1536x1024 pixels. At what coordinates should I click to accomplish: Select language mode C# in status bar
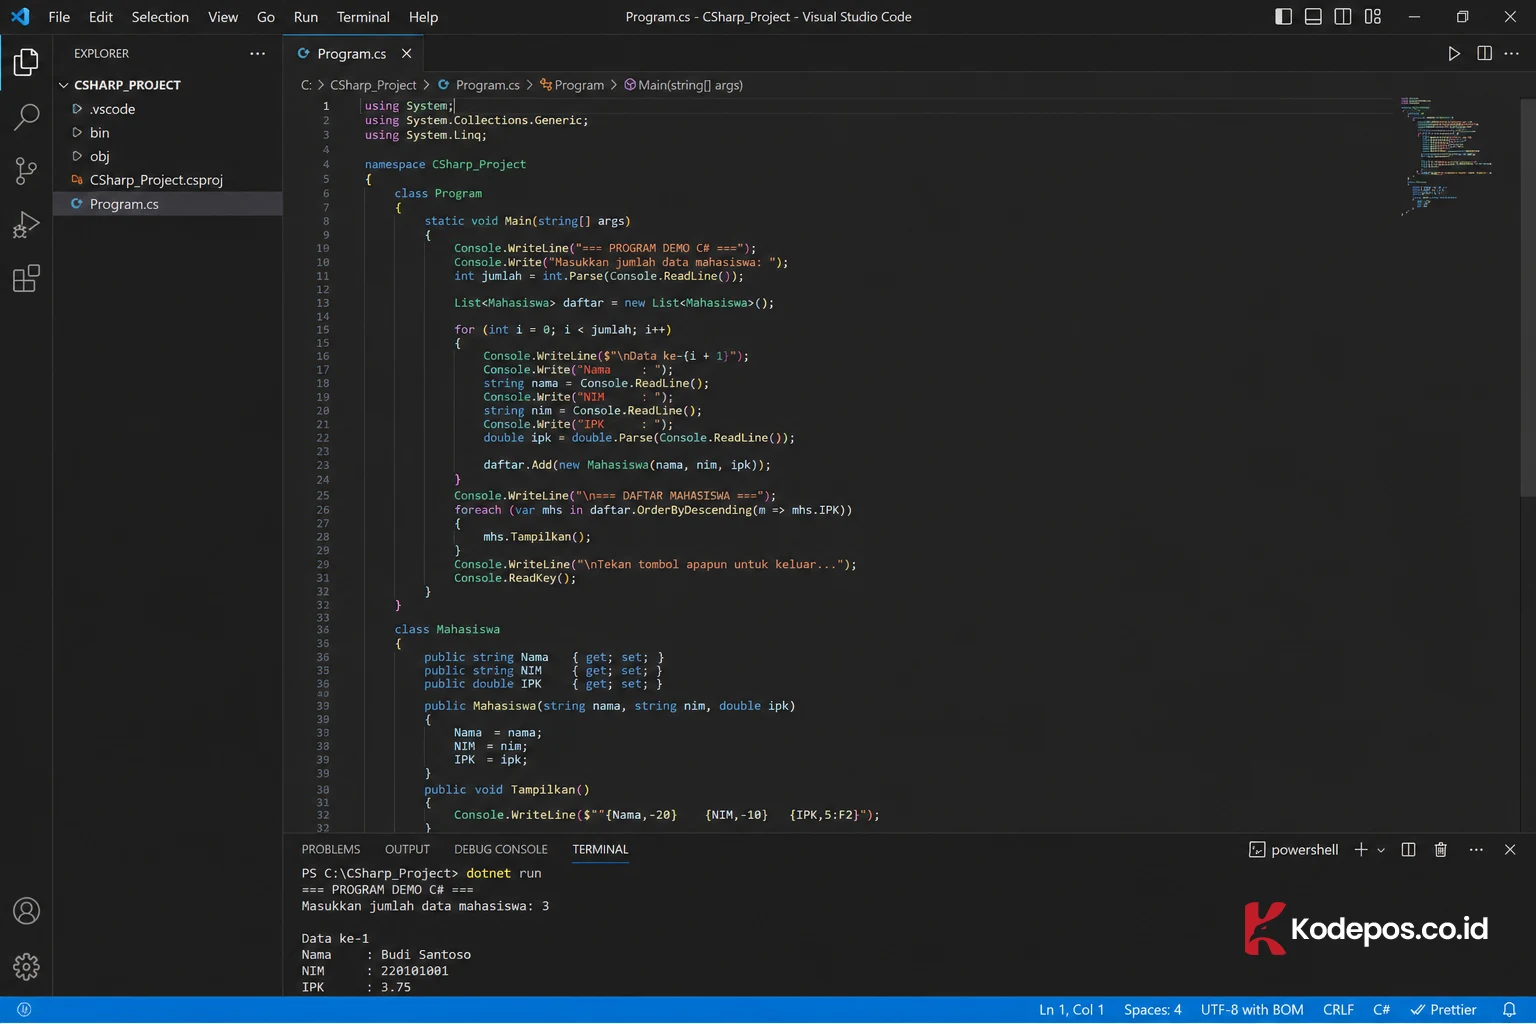[x=1381, y=1010]
